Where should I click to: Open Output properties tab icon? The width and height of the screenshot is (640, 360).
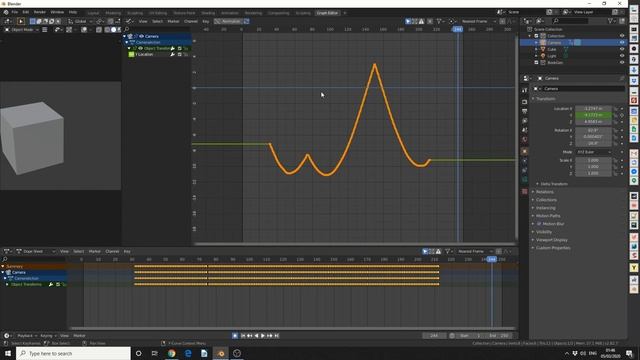point(524,111)
